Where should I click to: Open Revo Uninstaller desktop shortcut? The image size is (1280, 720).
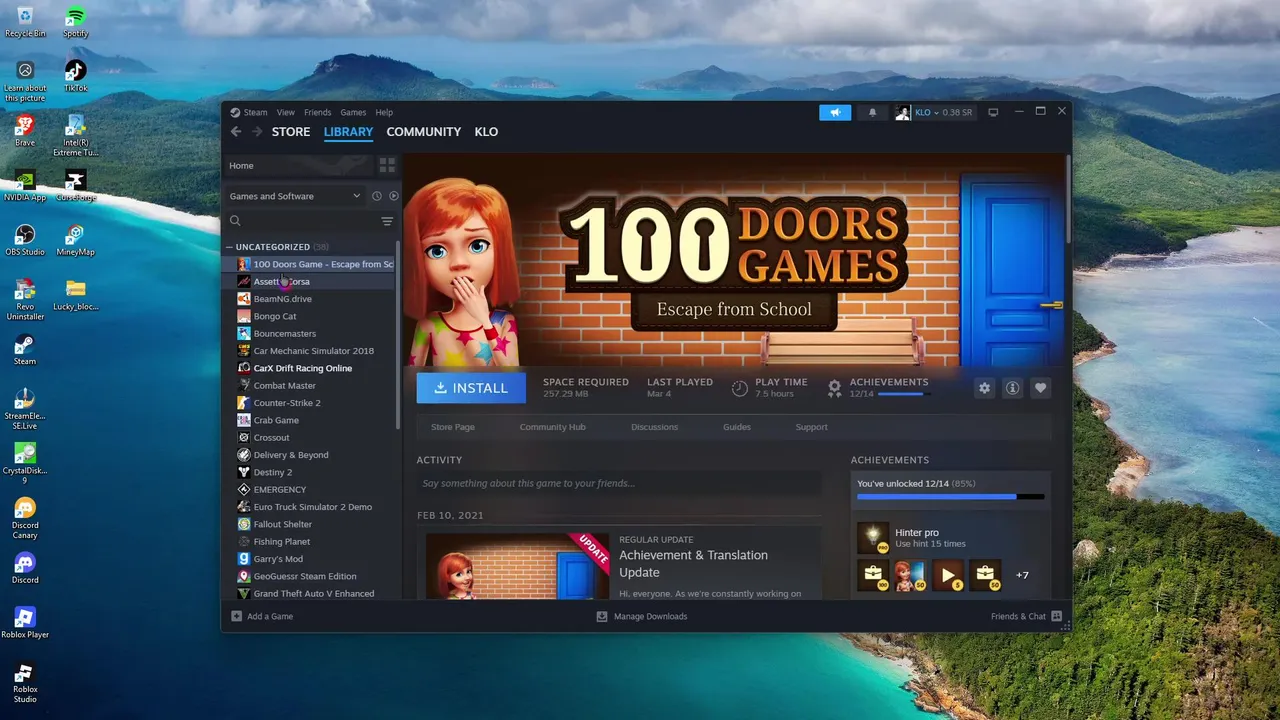coord(25,300)
